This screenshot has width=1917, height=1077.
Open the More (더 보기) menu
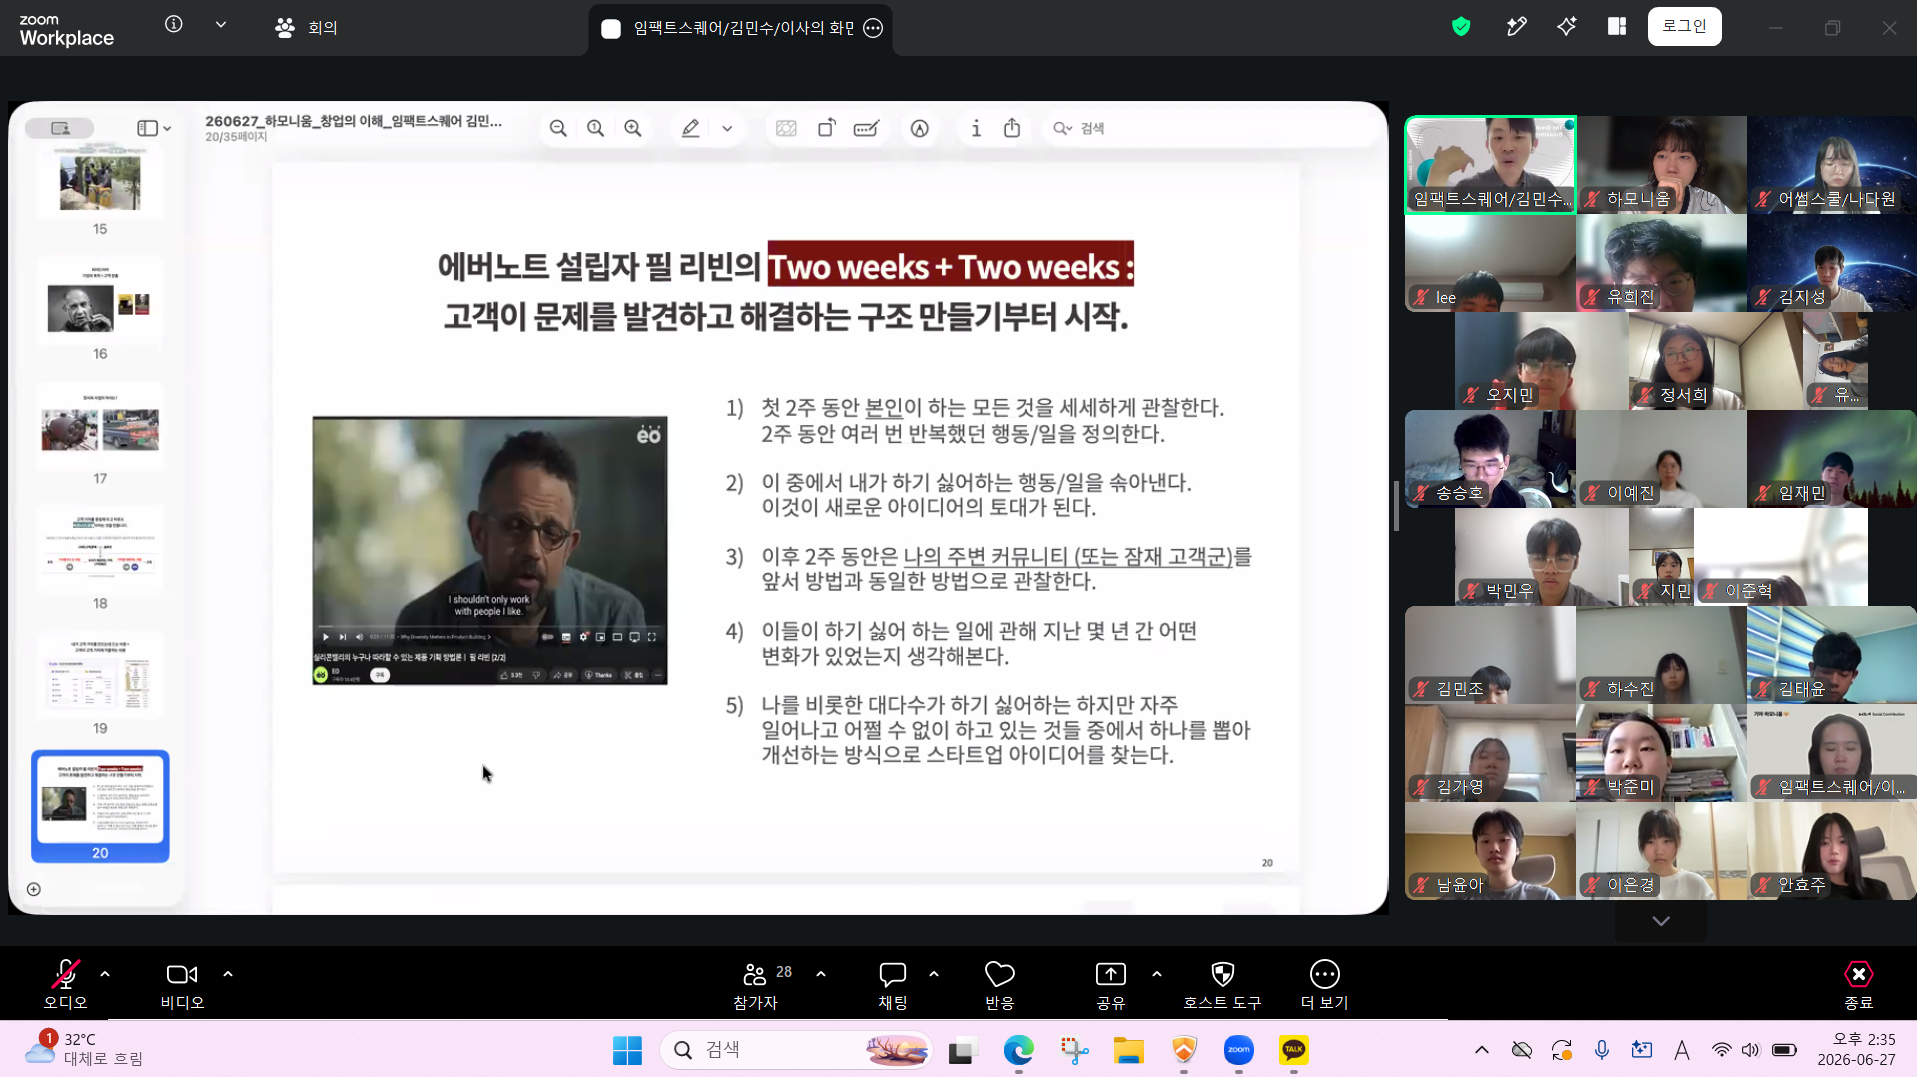1324,985
